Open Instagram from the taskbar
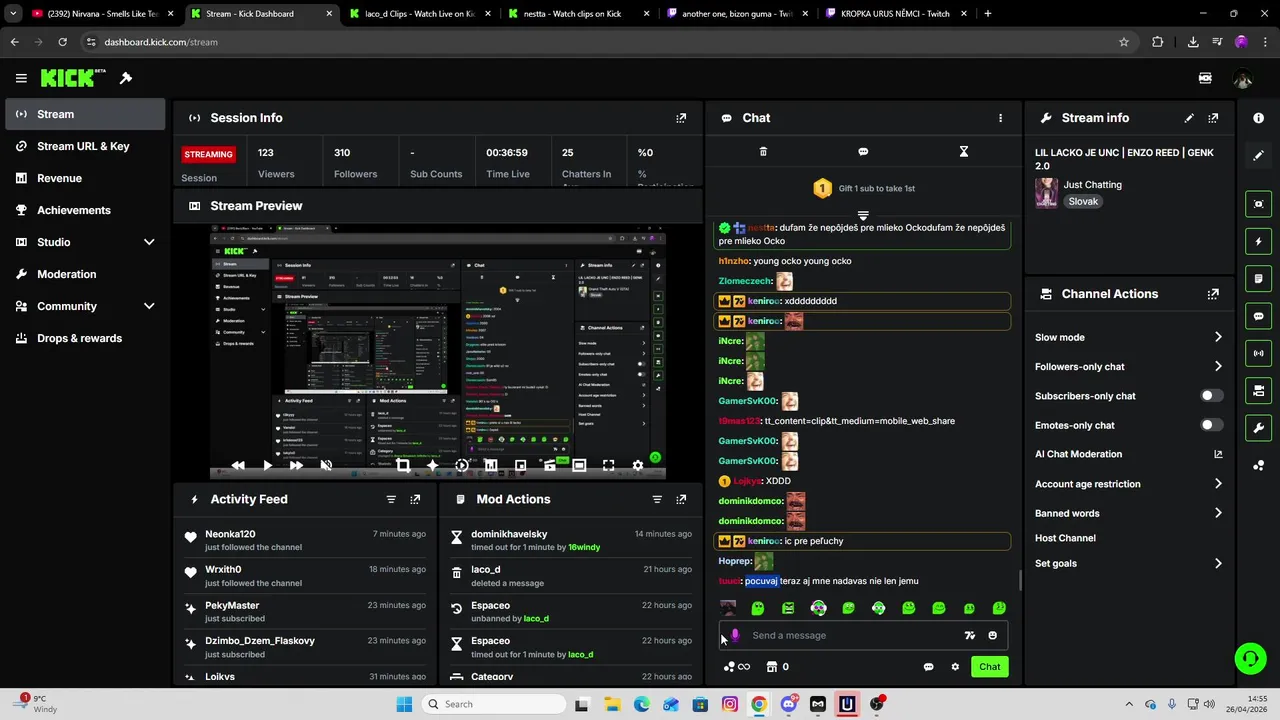 point(730,704)
